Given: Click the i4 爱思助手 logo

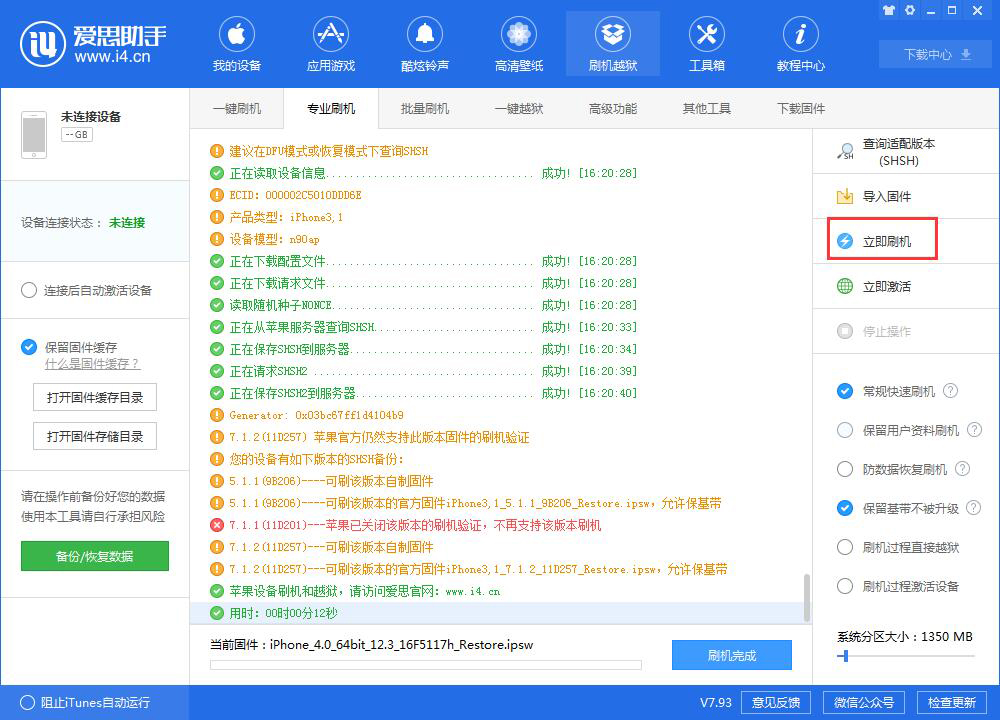Looking at the screenshot, I should click(x=93, y=44).
